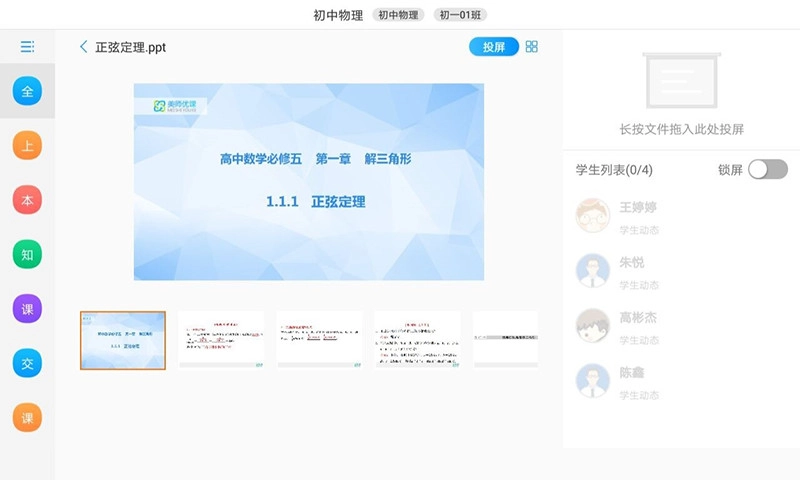Click the 初一01班 class tag

tap(459, 15)
